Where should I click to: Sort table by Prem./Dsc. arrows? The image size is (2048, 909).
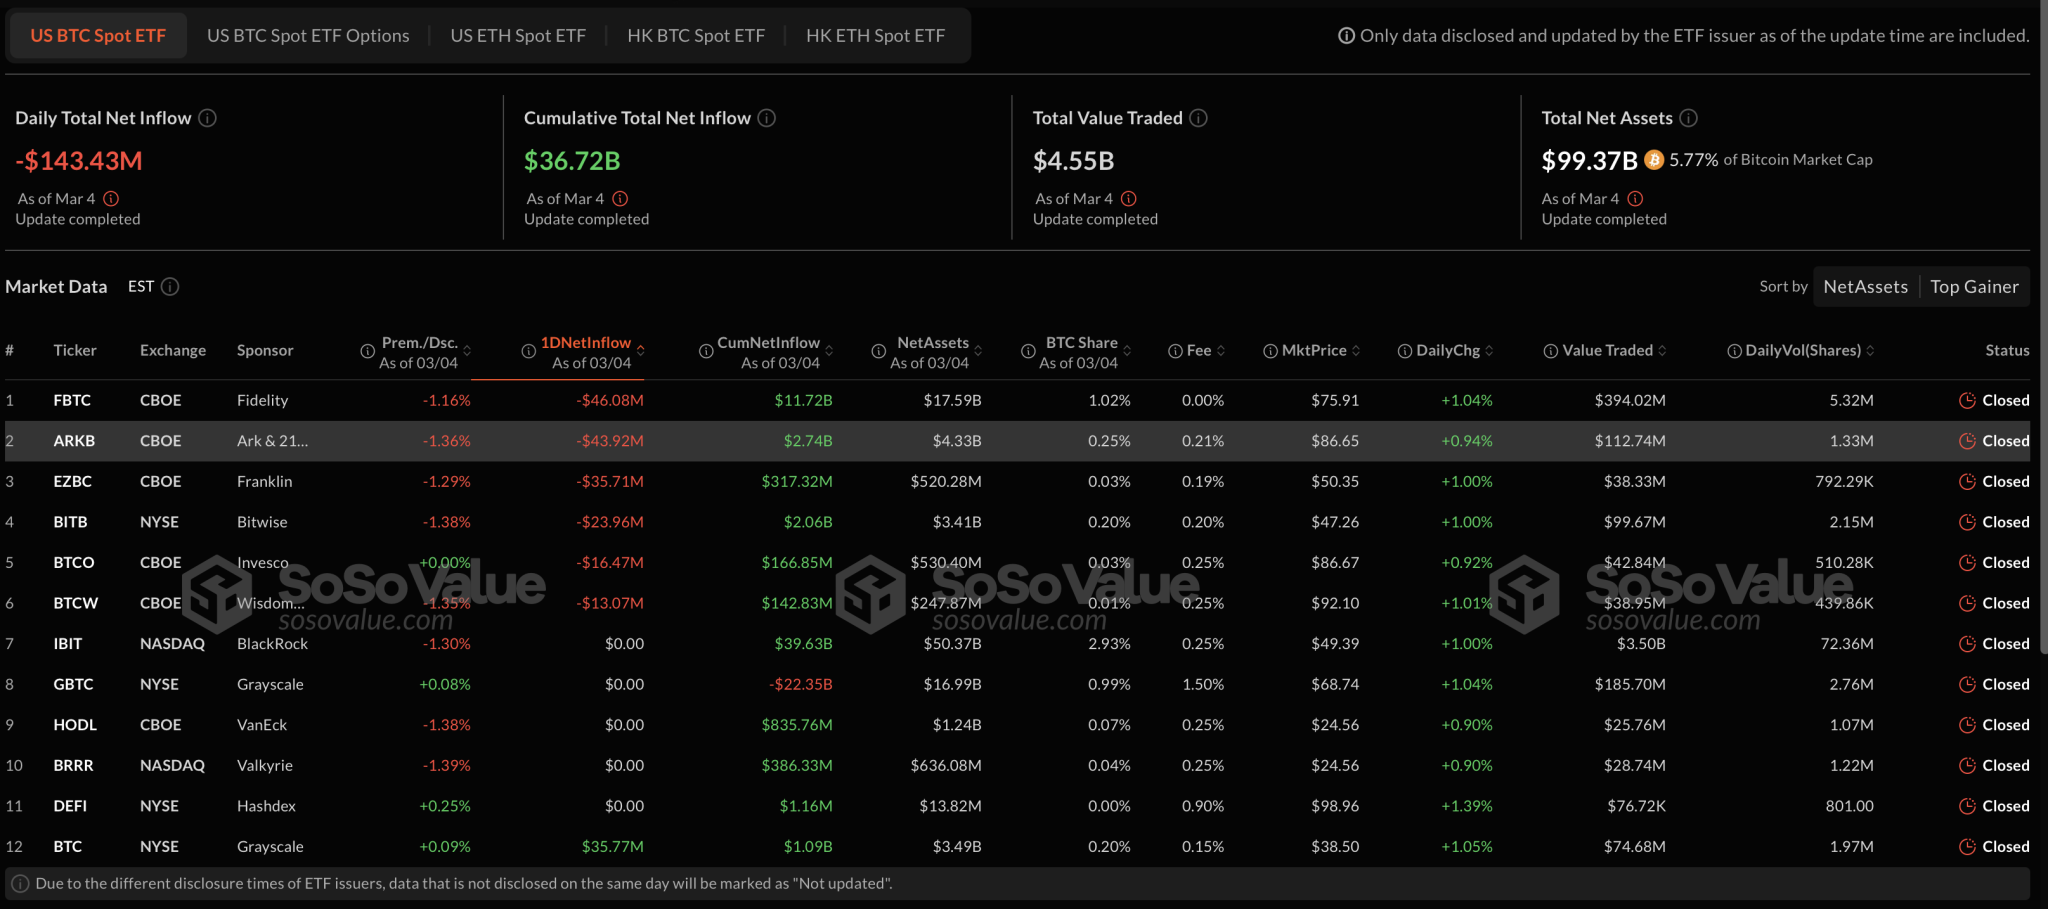point(467,351)
